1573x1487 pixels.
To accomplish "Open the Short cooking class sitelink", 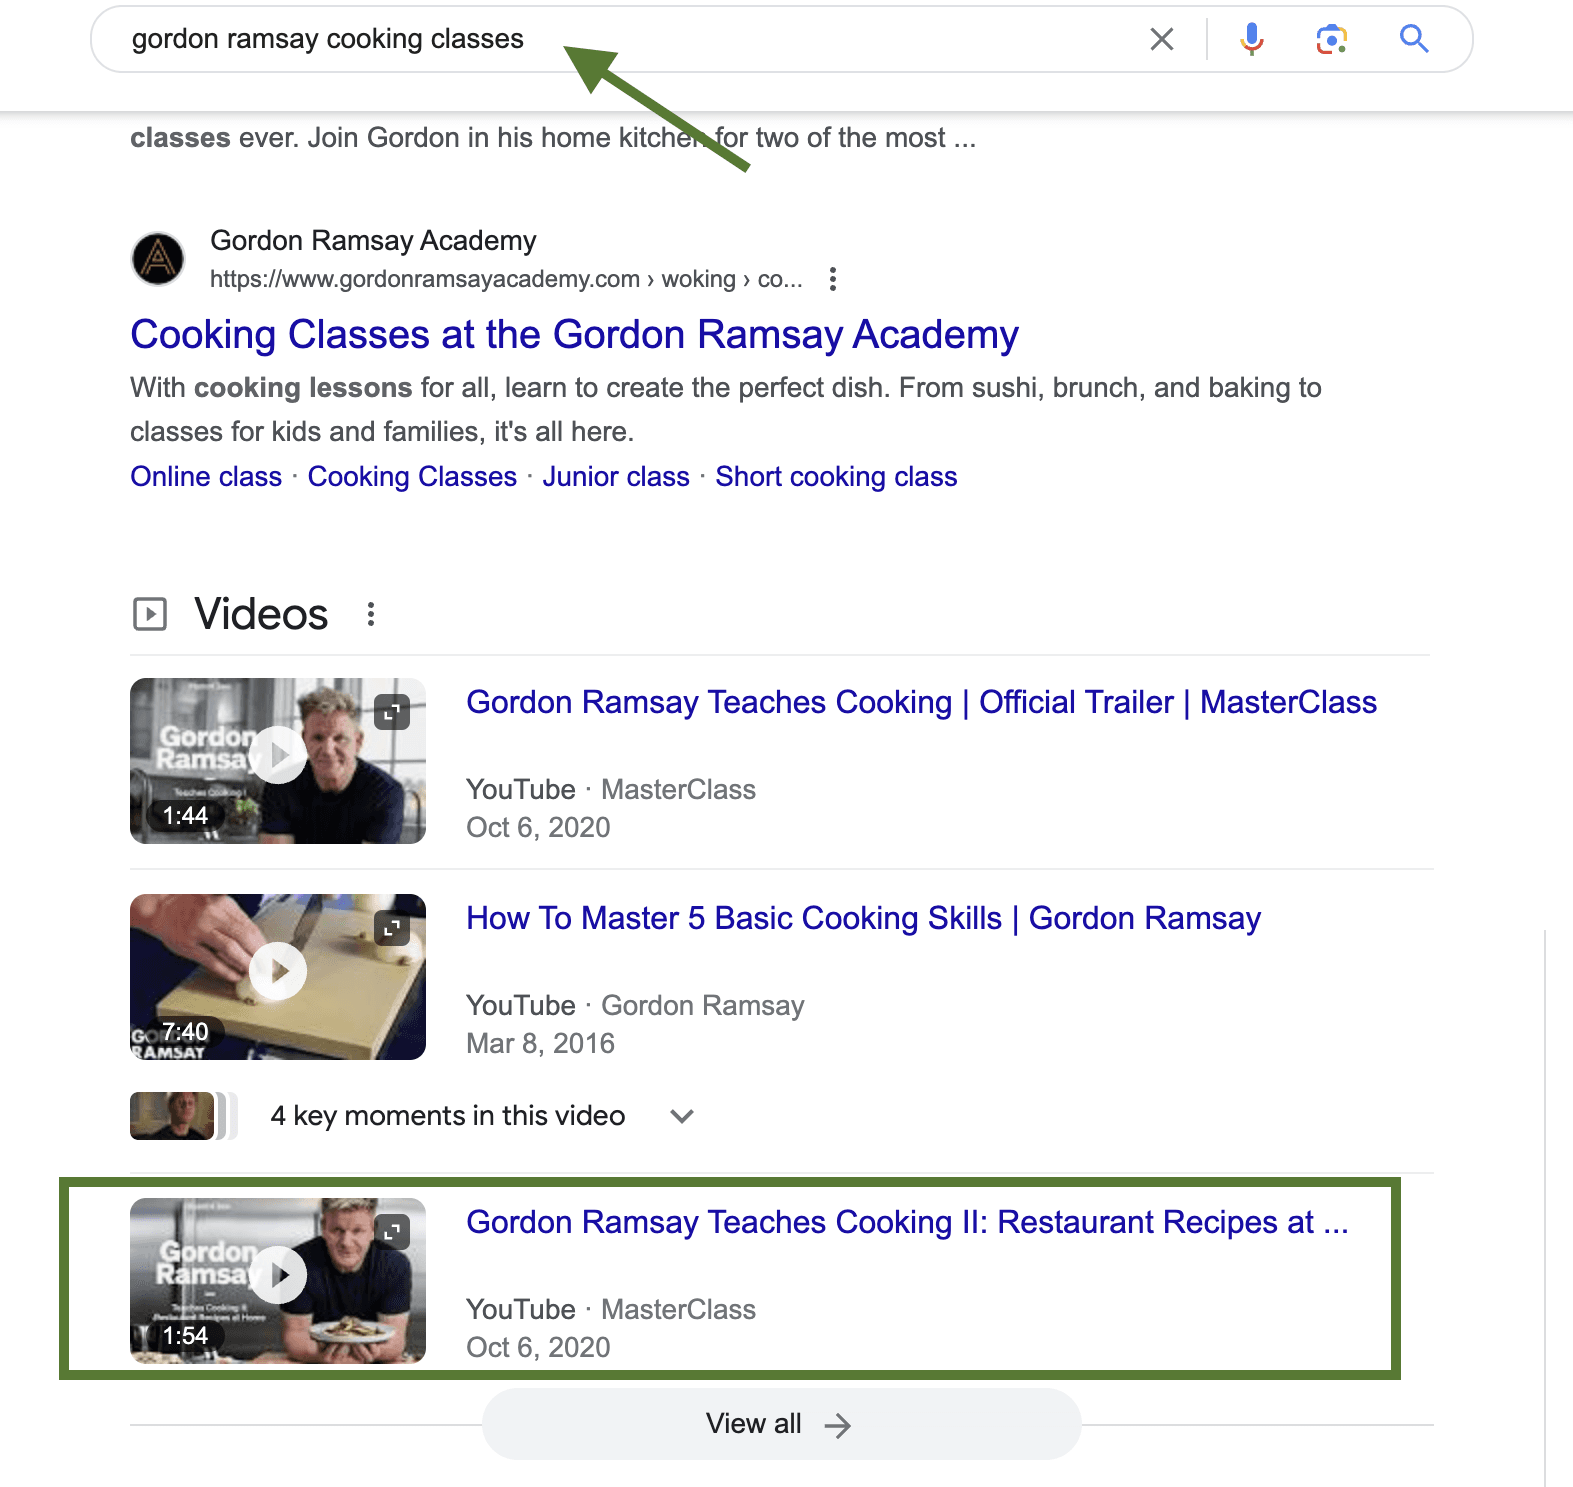I will point(836,477).
